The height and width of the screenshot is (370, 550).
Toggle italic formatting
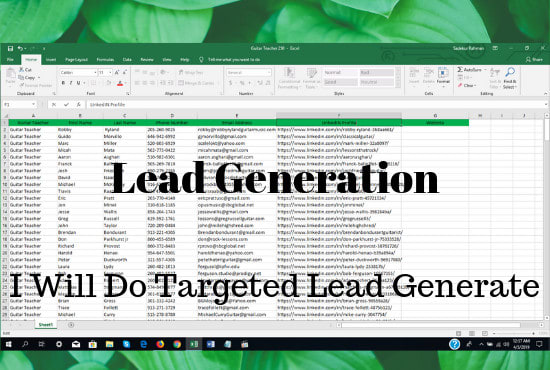[71, 83]
